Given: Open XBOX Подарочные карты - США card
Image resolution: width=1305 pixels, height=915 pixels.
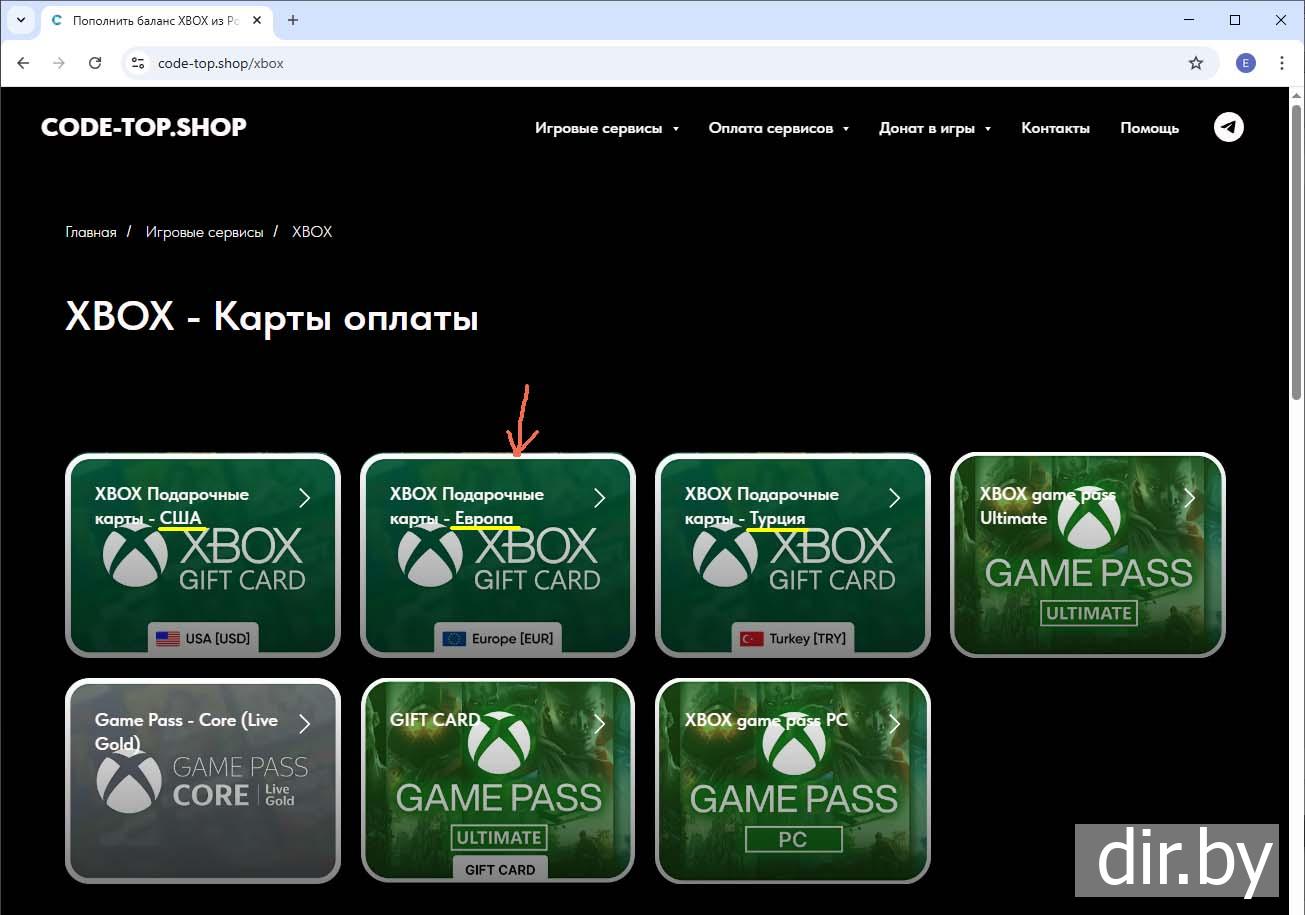Looking at the screenshot, I should [203, 555].
